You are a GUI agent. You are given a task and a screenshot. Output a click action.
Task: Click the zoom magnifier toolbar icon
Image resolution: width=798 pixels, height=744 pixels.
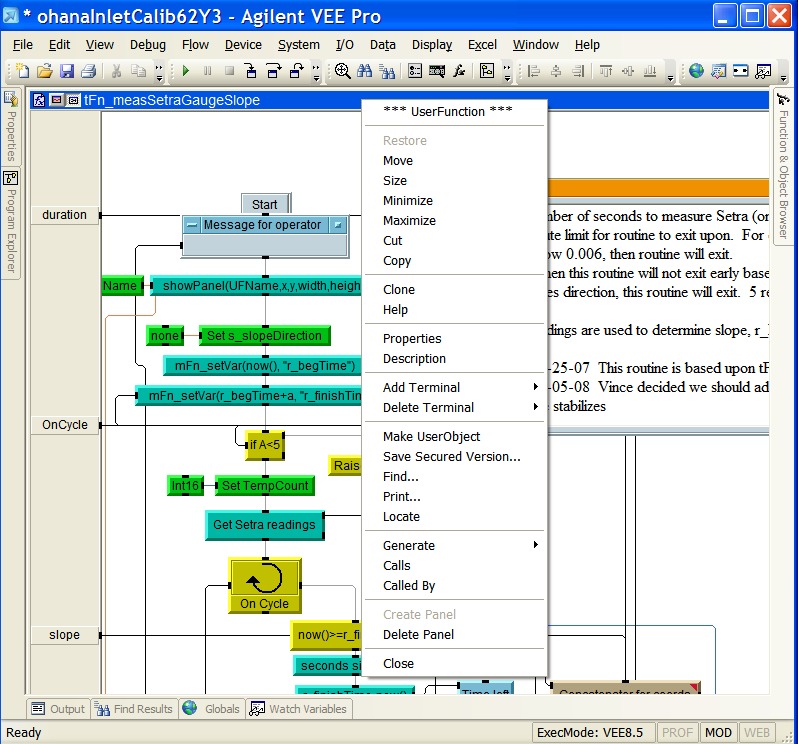[x=343, y=71]
